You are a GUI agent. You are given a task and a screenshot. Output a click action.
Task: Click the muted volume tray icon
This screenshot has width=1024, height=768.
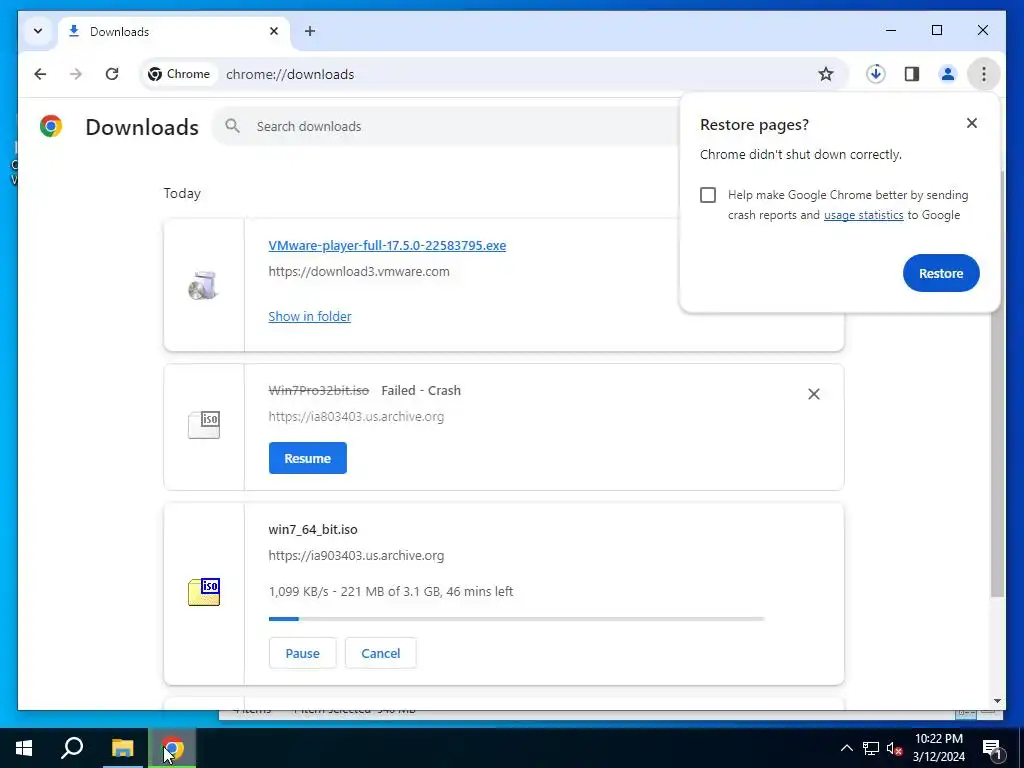894,748
